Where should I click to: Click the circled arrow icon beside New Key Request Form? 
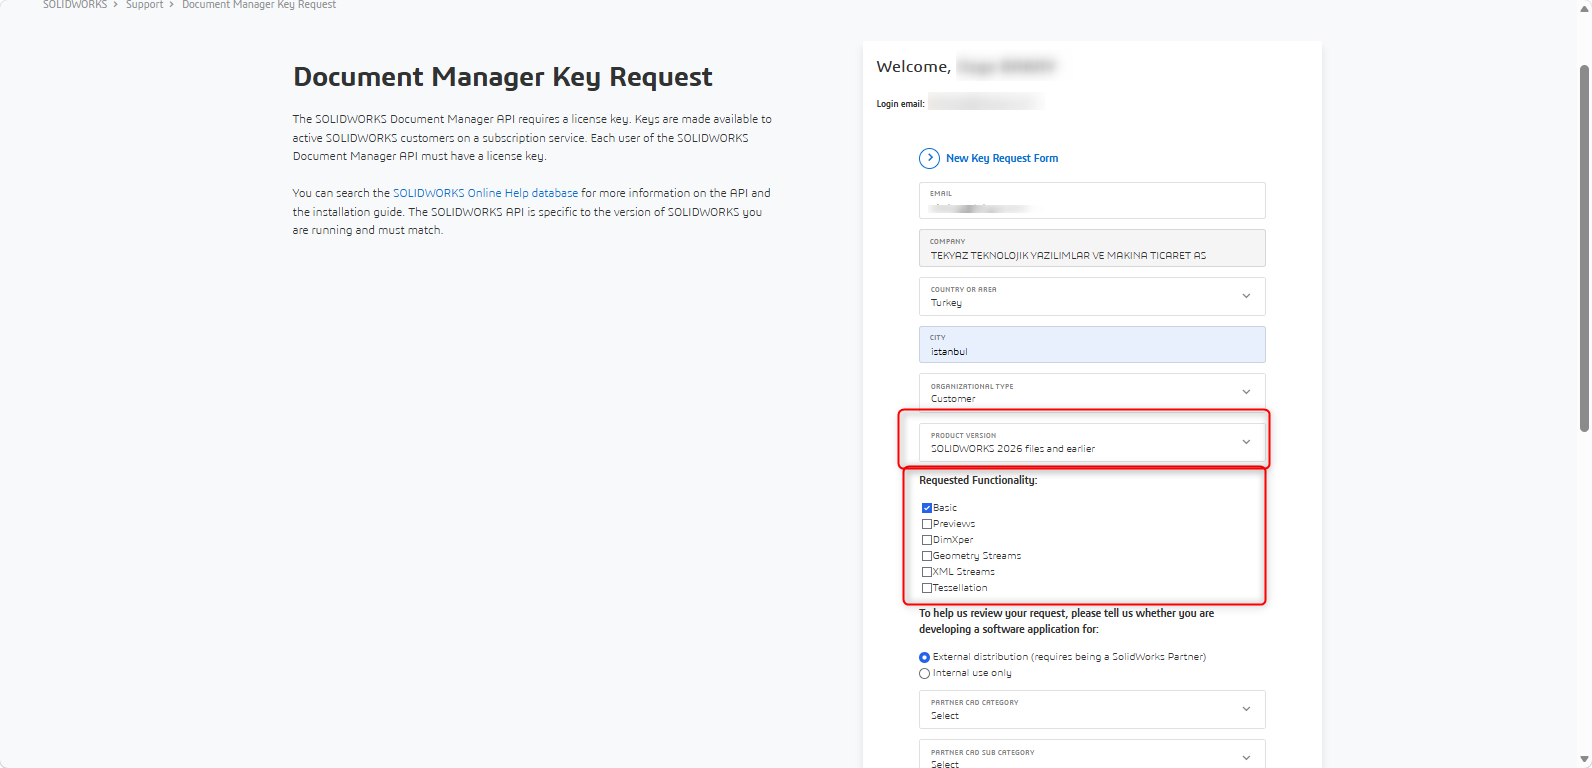(929, 158)
